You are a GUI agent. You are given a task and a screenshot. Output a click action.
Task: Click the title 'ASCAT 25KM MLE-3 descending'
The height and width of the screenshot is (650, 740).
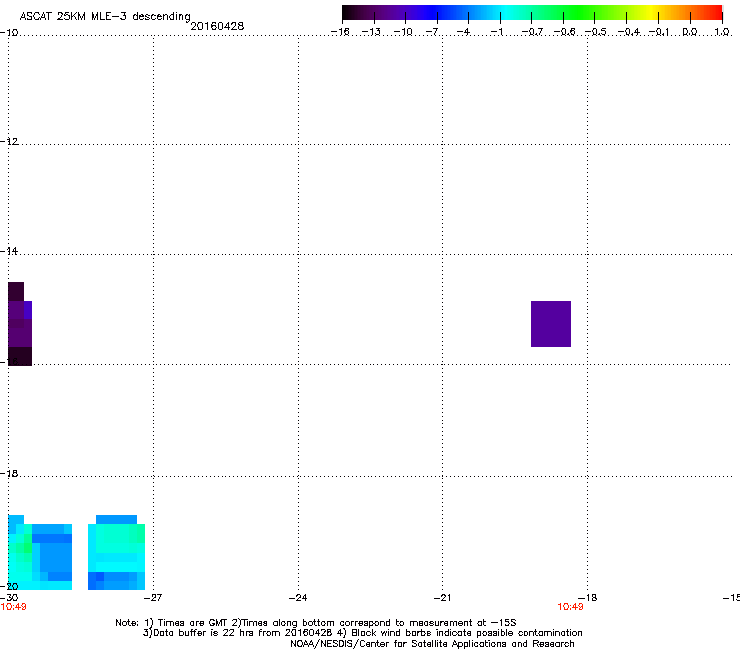105,17
